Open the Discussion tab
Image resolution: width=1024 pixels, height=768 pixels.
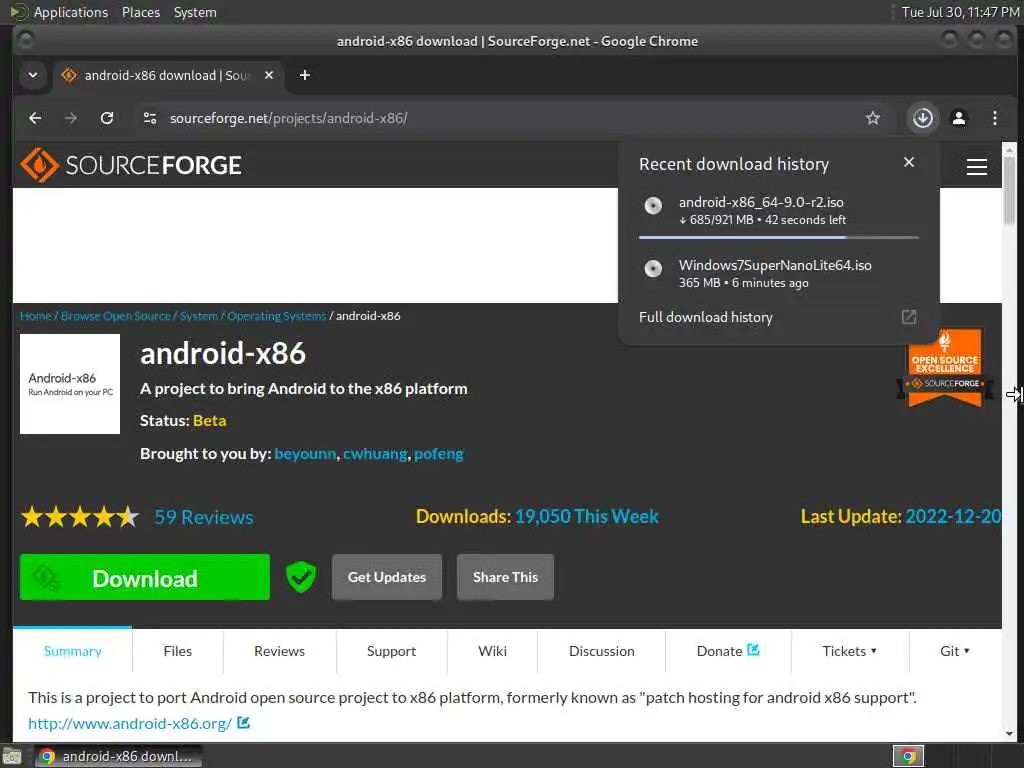(x=601, y=651)
